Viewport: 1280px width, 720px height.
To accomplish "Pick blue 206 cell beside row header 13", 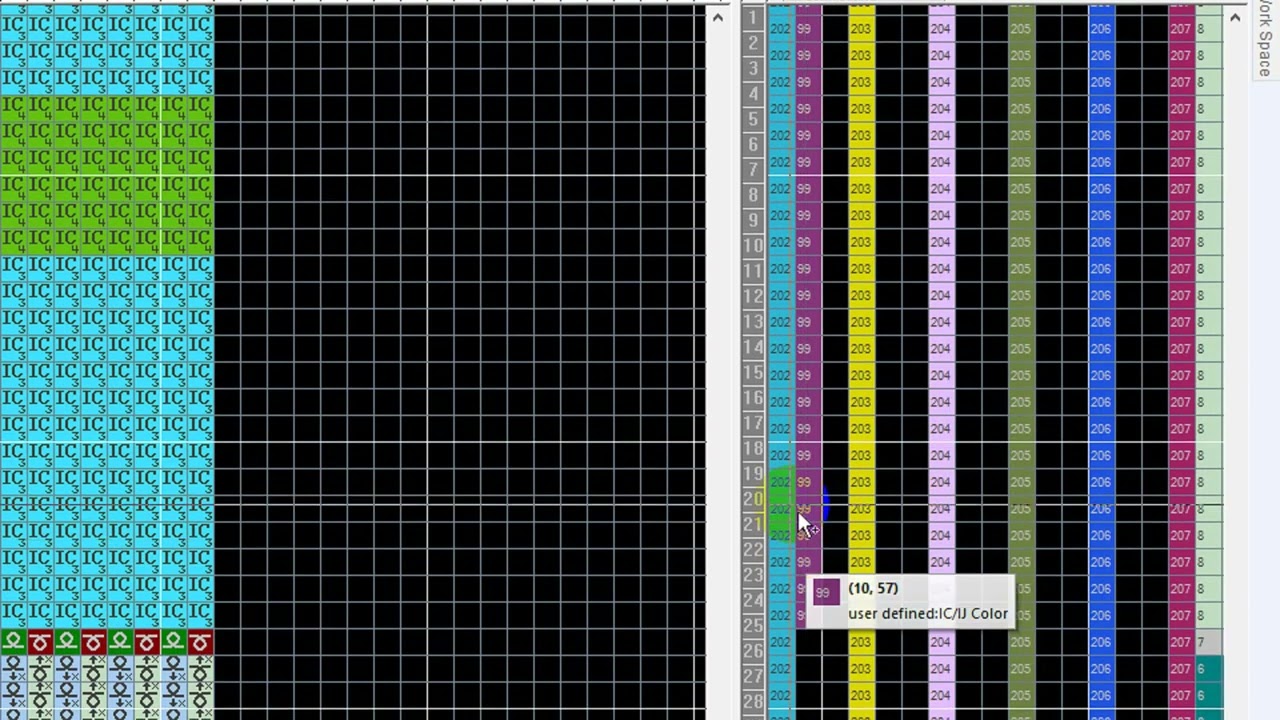I will tap(1101, 322).
